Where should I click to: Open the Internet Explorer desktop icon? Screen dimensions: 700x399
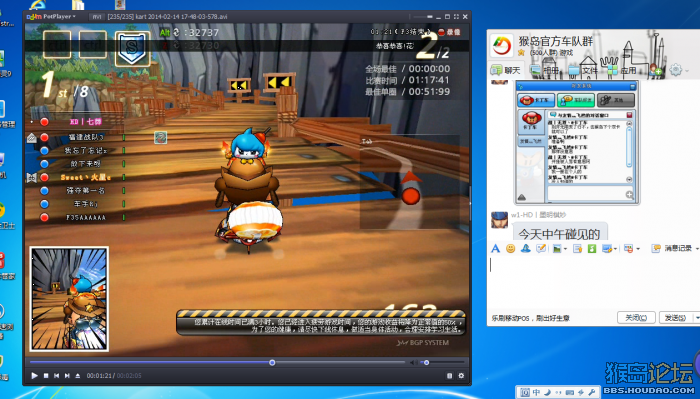pos(38,5)
